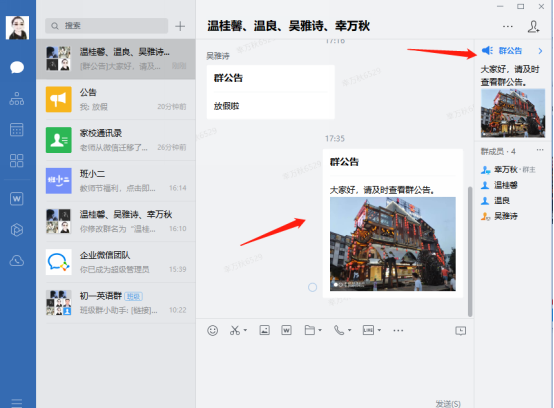
Task: Open the Calendar icon in sidebar
Action: coord(17,130)
